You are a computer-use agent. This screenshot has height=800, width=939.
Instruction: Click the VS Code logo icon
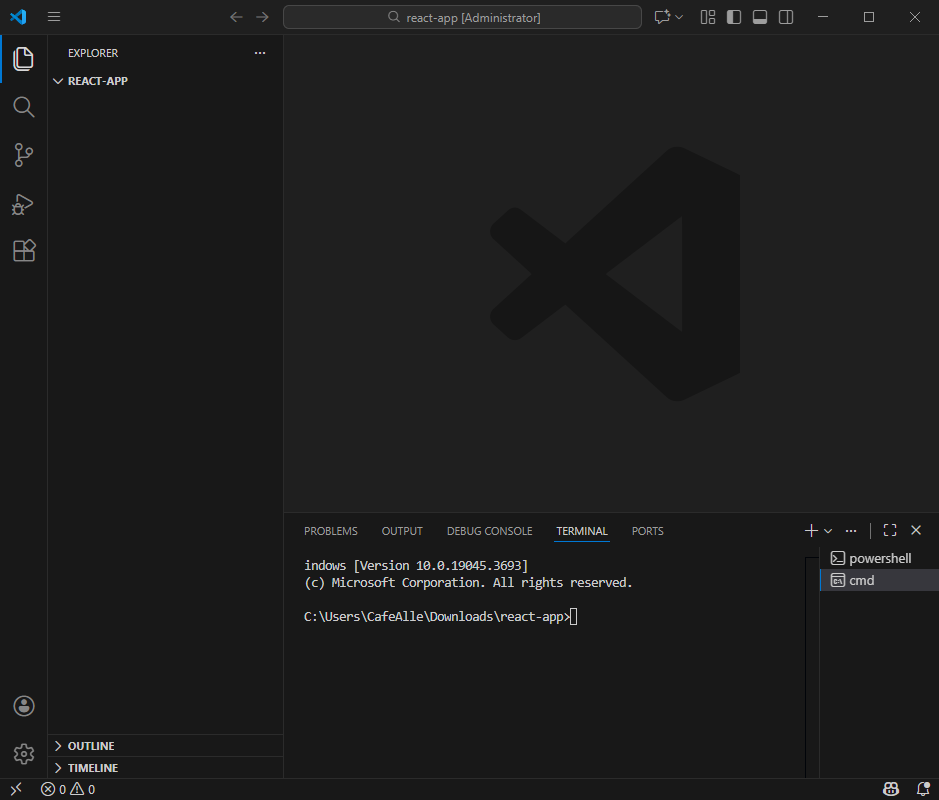click(x=18, y=17)
